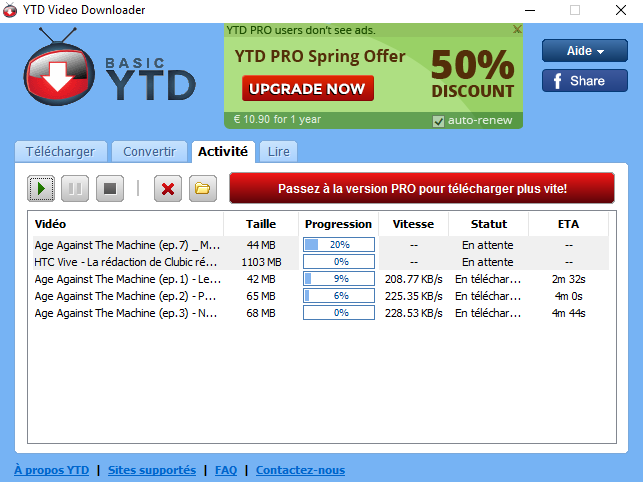Open the À propos YTD link
The width and height of the screenshot is (643, 482).
[52, 470]
